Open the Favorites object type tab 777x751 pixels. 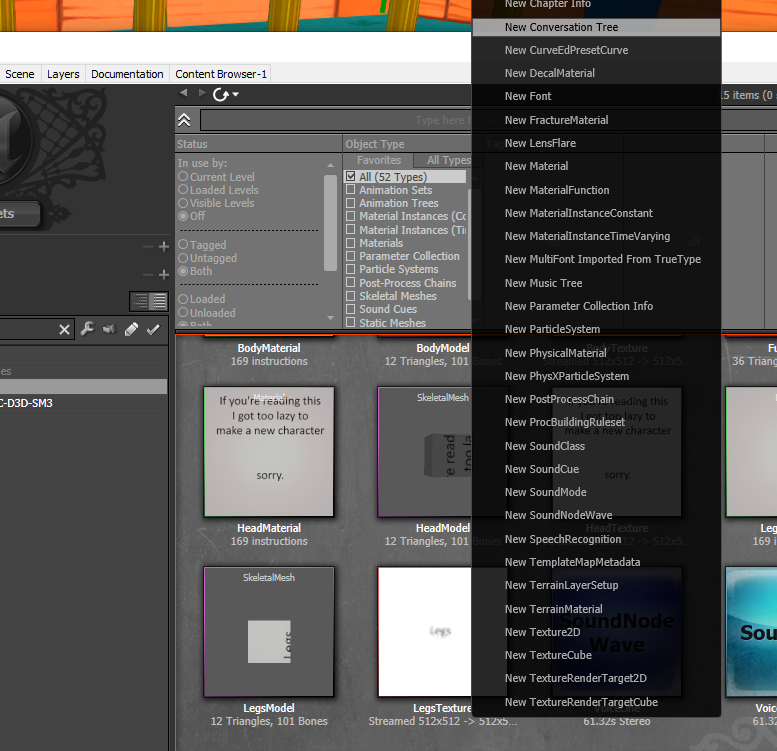(x=379, y=161)
